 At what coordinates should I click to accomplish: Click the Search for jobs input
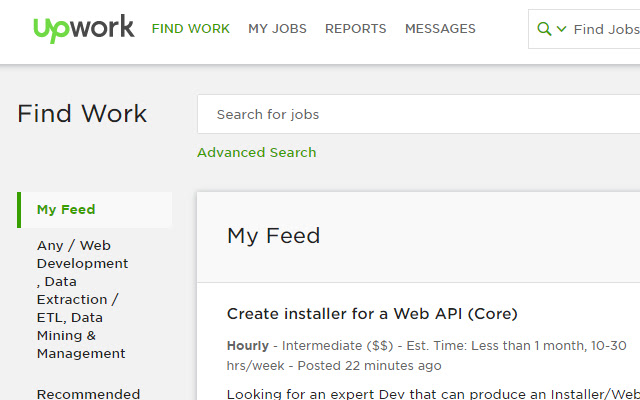coord(419,114)
